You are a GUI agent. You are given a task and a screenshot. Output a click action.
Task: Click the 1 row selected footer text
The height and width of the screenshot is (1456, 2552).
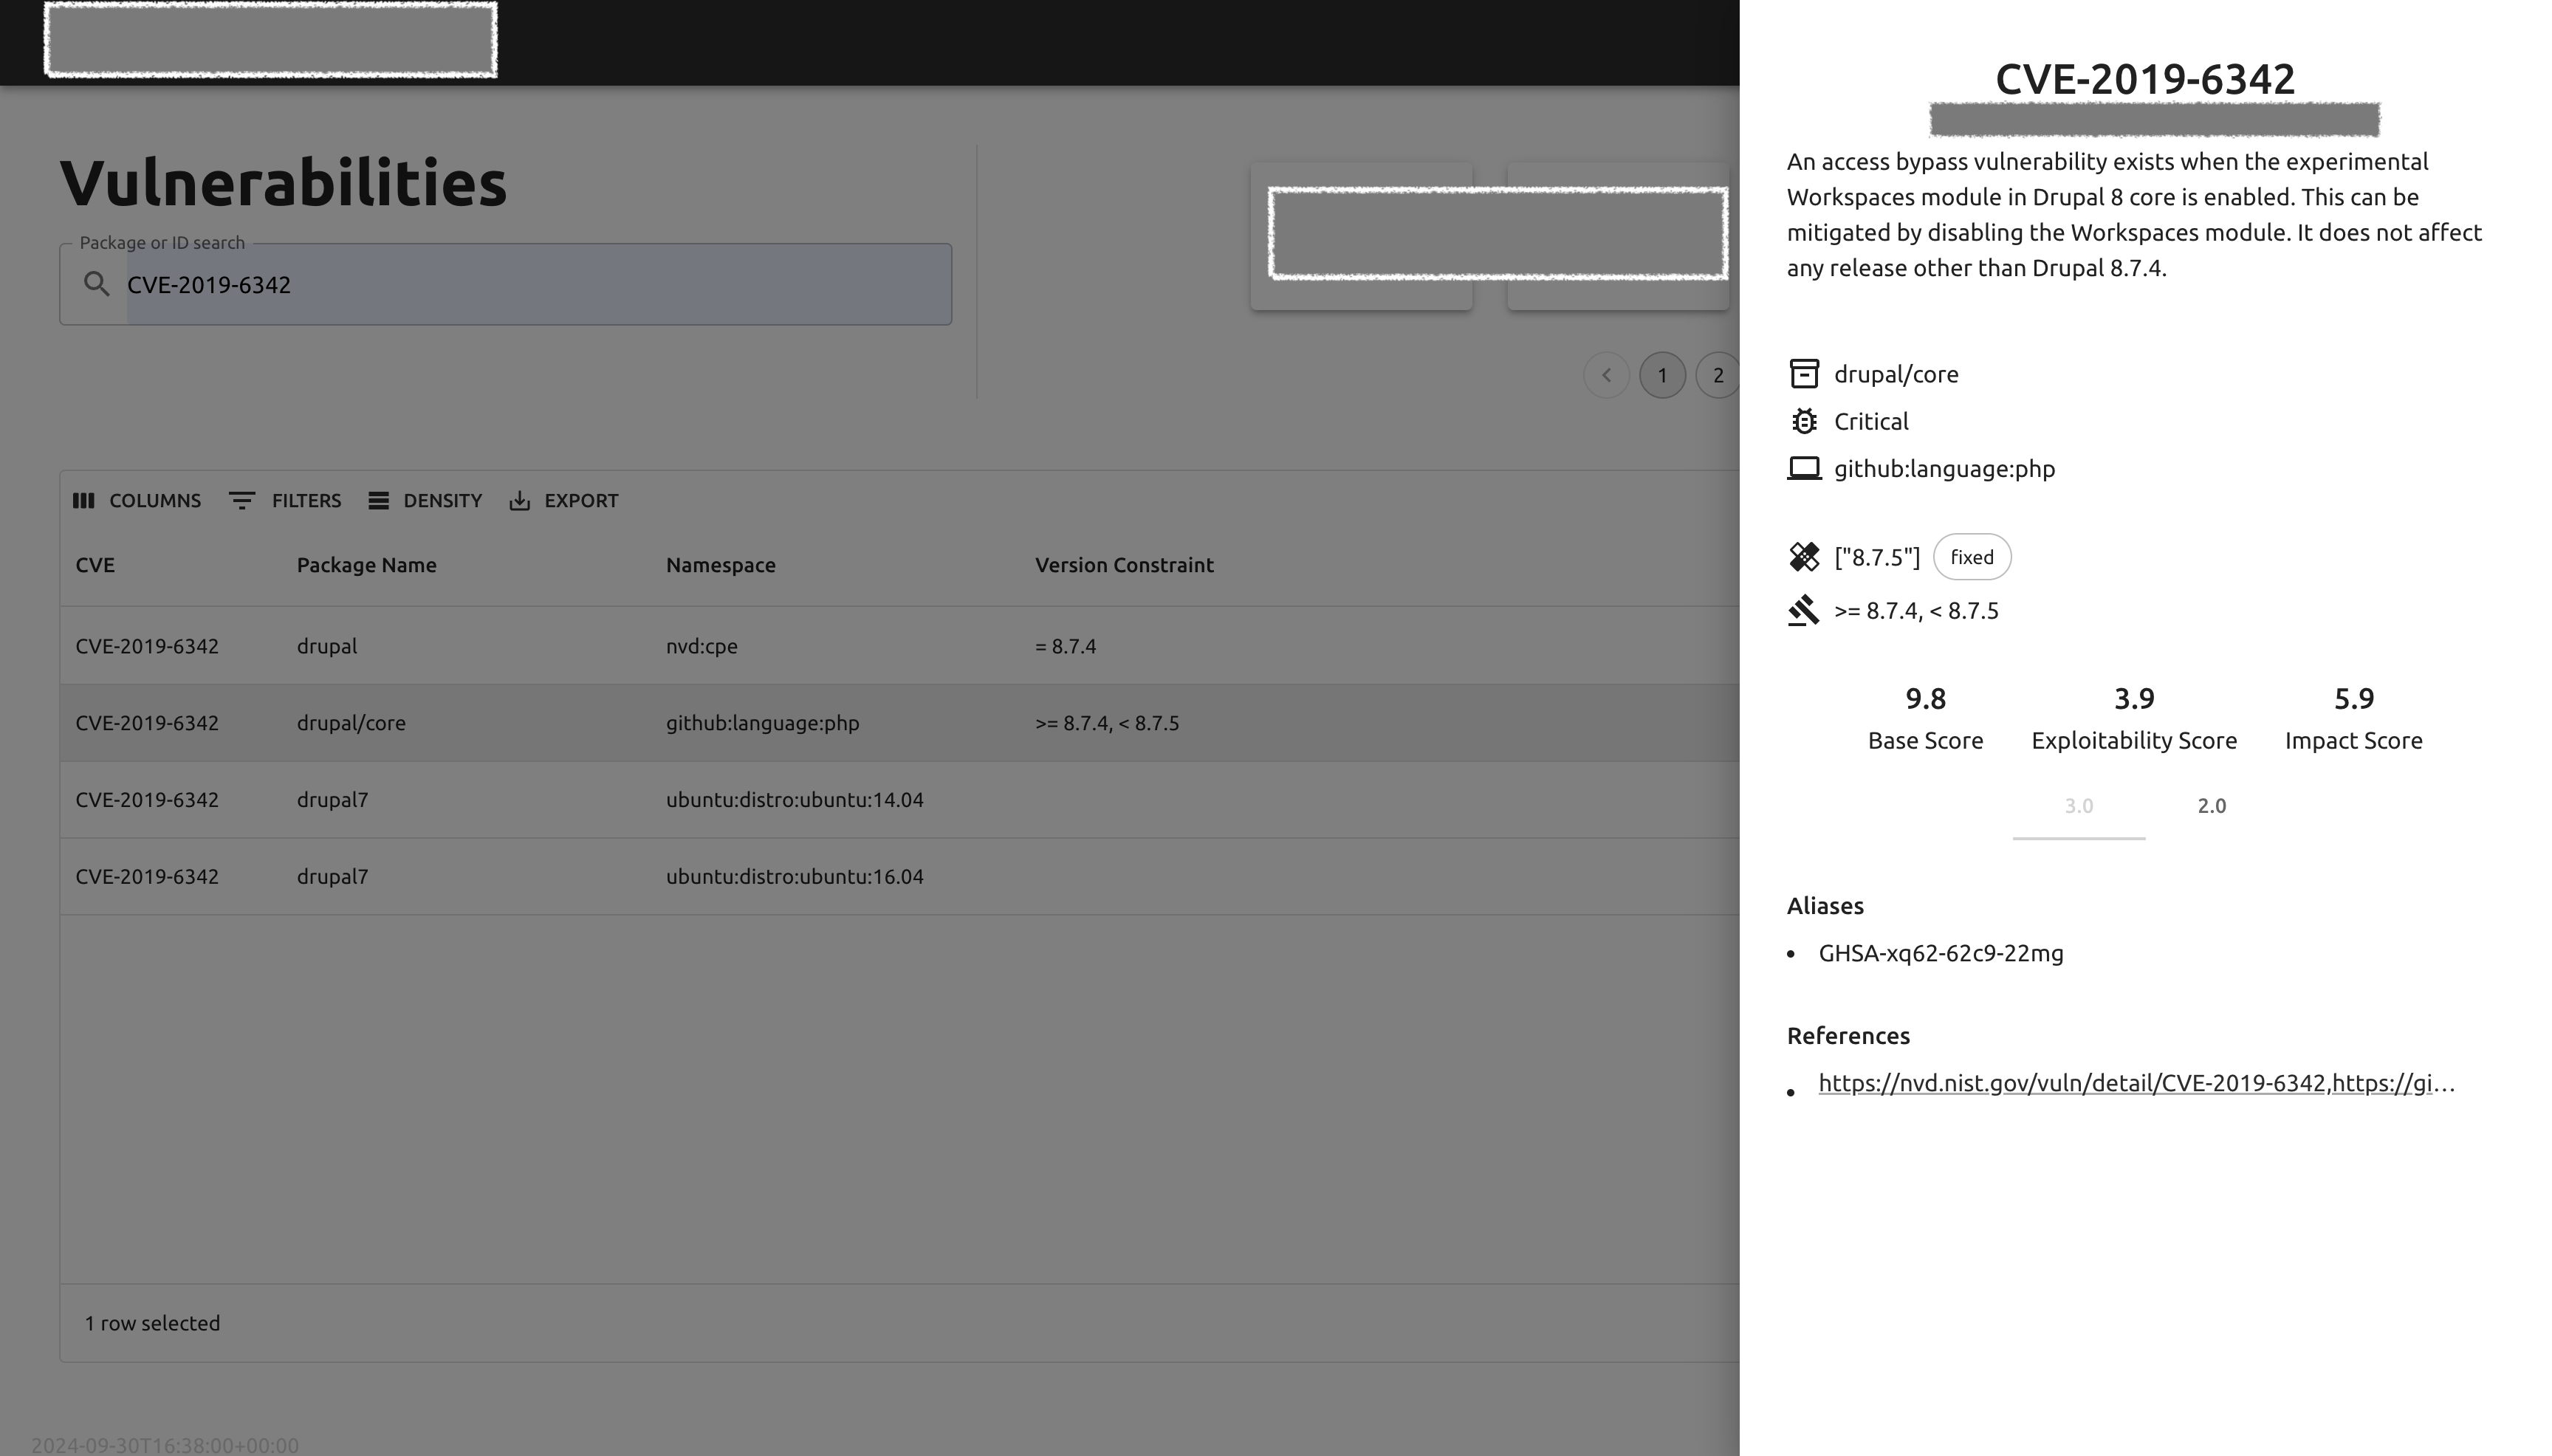pos(152,1323)
